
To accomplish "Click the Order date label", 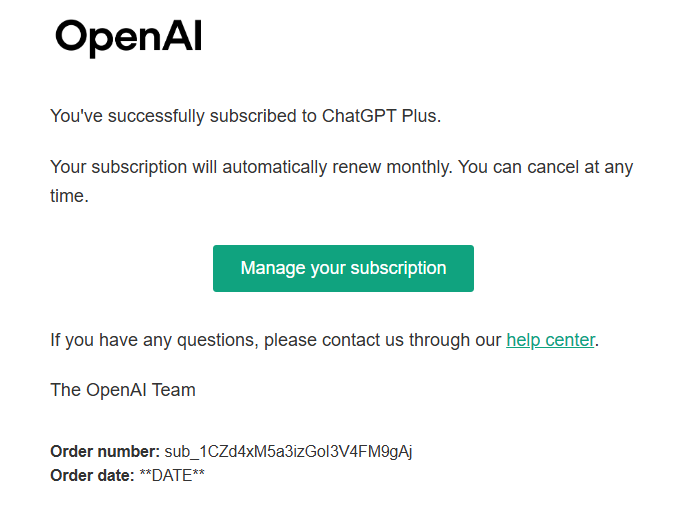I will click(x=92, y=475).
